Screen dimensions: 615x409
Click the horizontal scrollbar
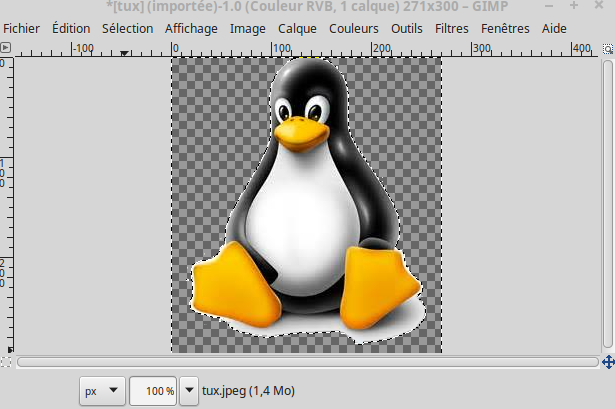(x=308, y=362)
